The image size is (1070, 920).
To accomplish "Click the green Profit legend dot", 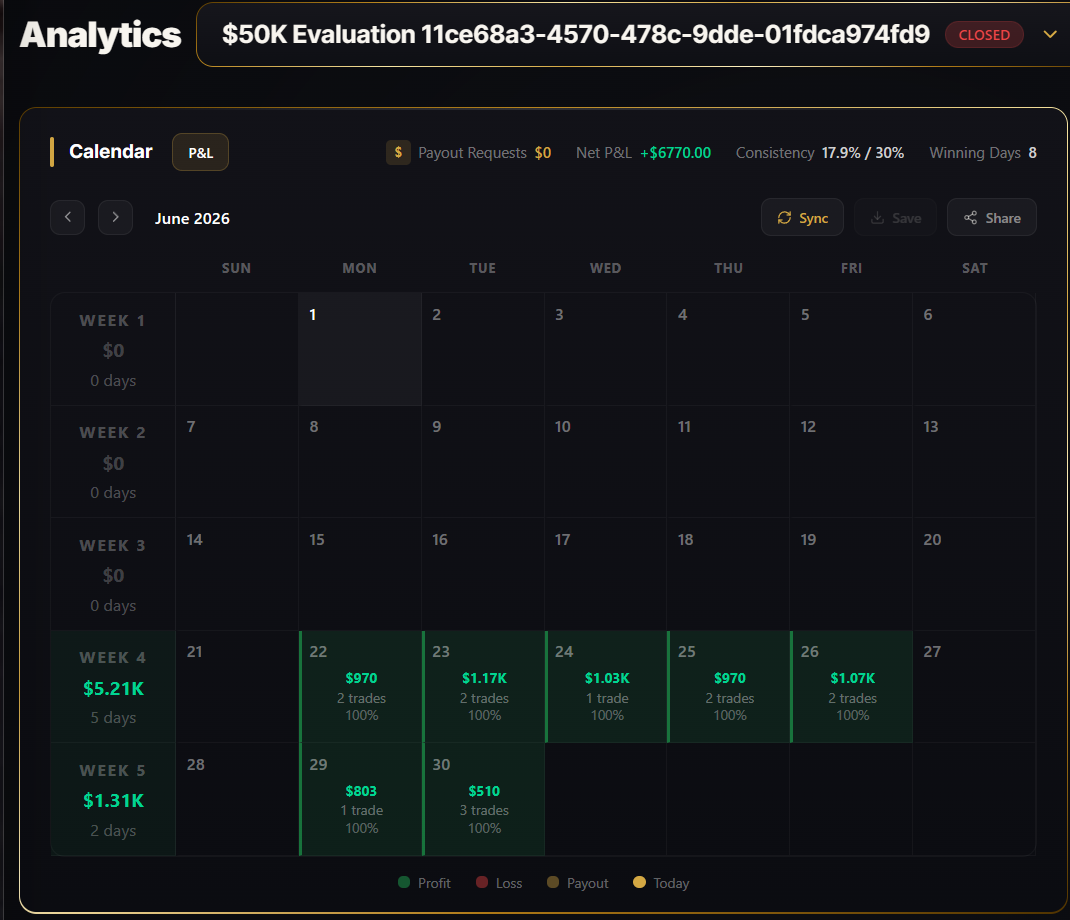I will [x=404, y=882].
